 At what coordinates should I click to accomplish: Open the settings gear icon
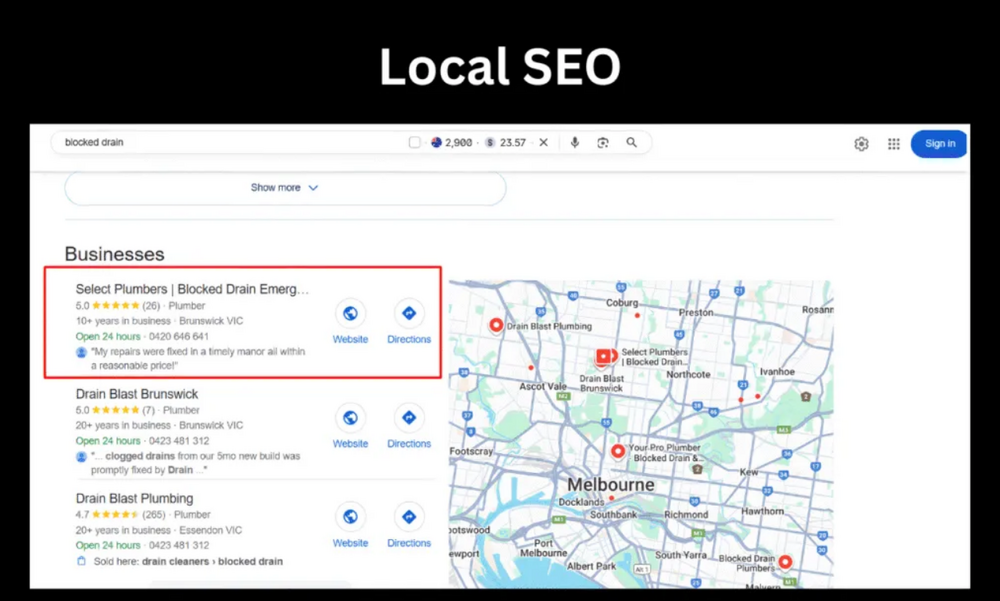(861, 144)
